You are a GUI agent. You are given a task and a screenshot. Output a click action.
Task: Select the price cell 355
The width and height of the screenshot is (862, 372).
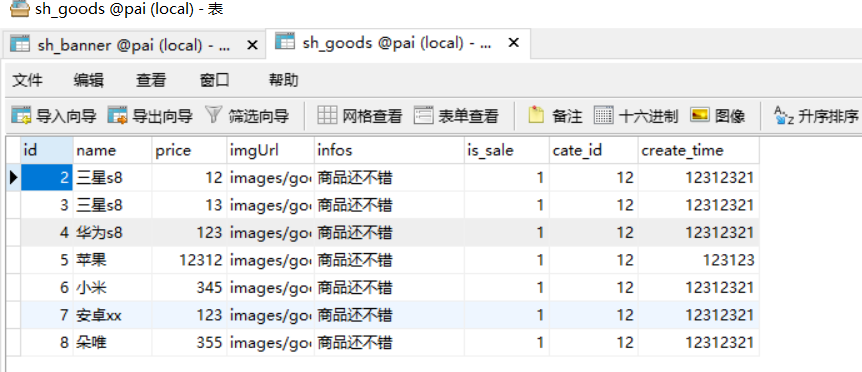[189, 342]
